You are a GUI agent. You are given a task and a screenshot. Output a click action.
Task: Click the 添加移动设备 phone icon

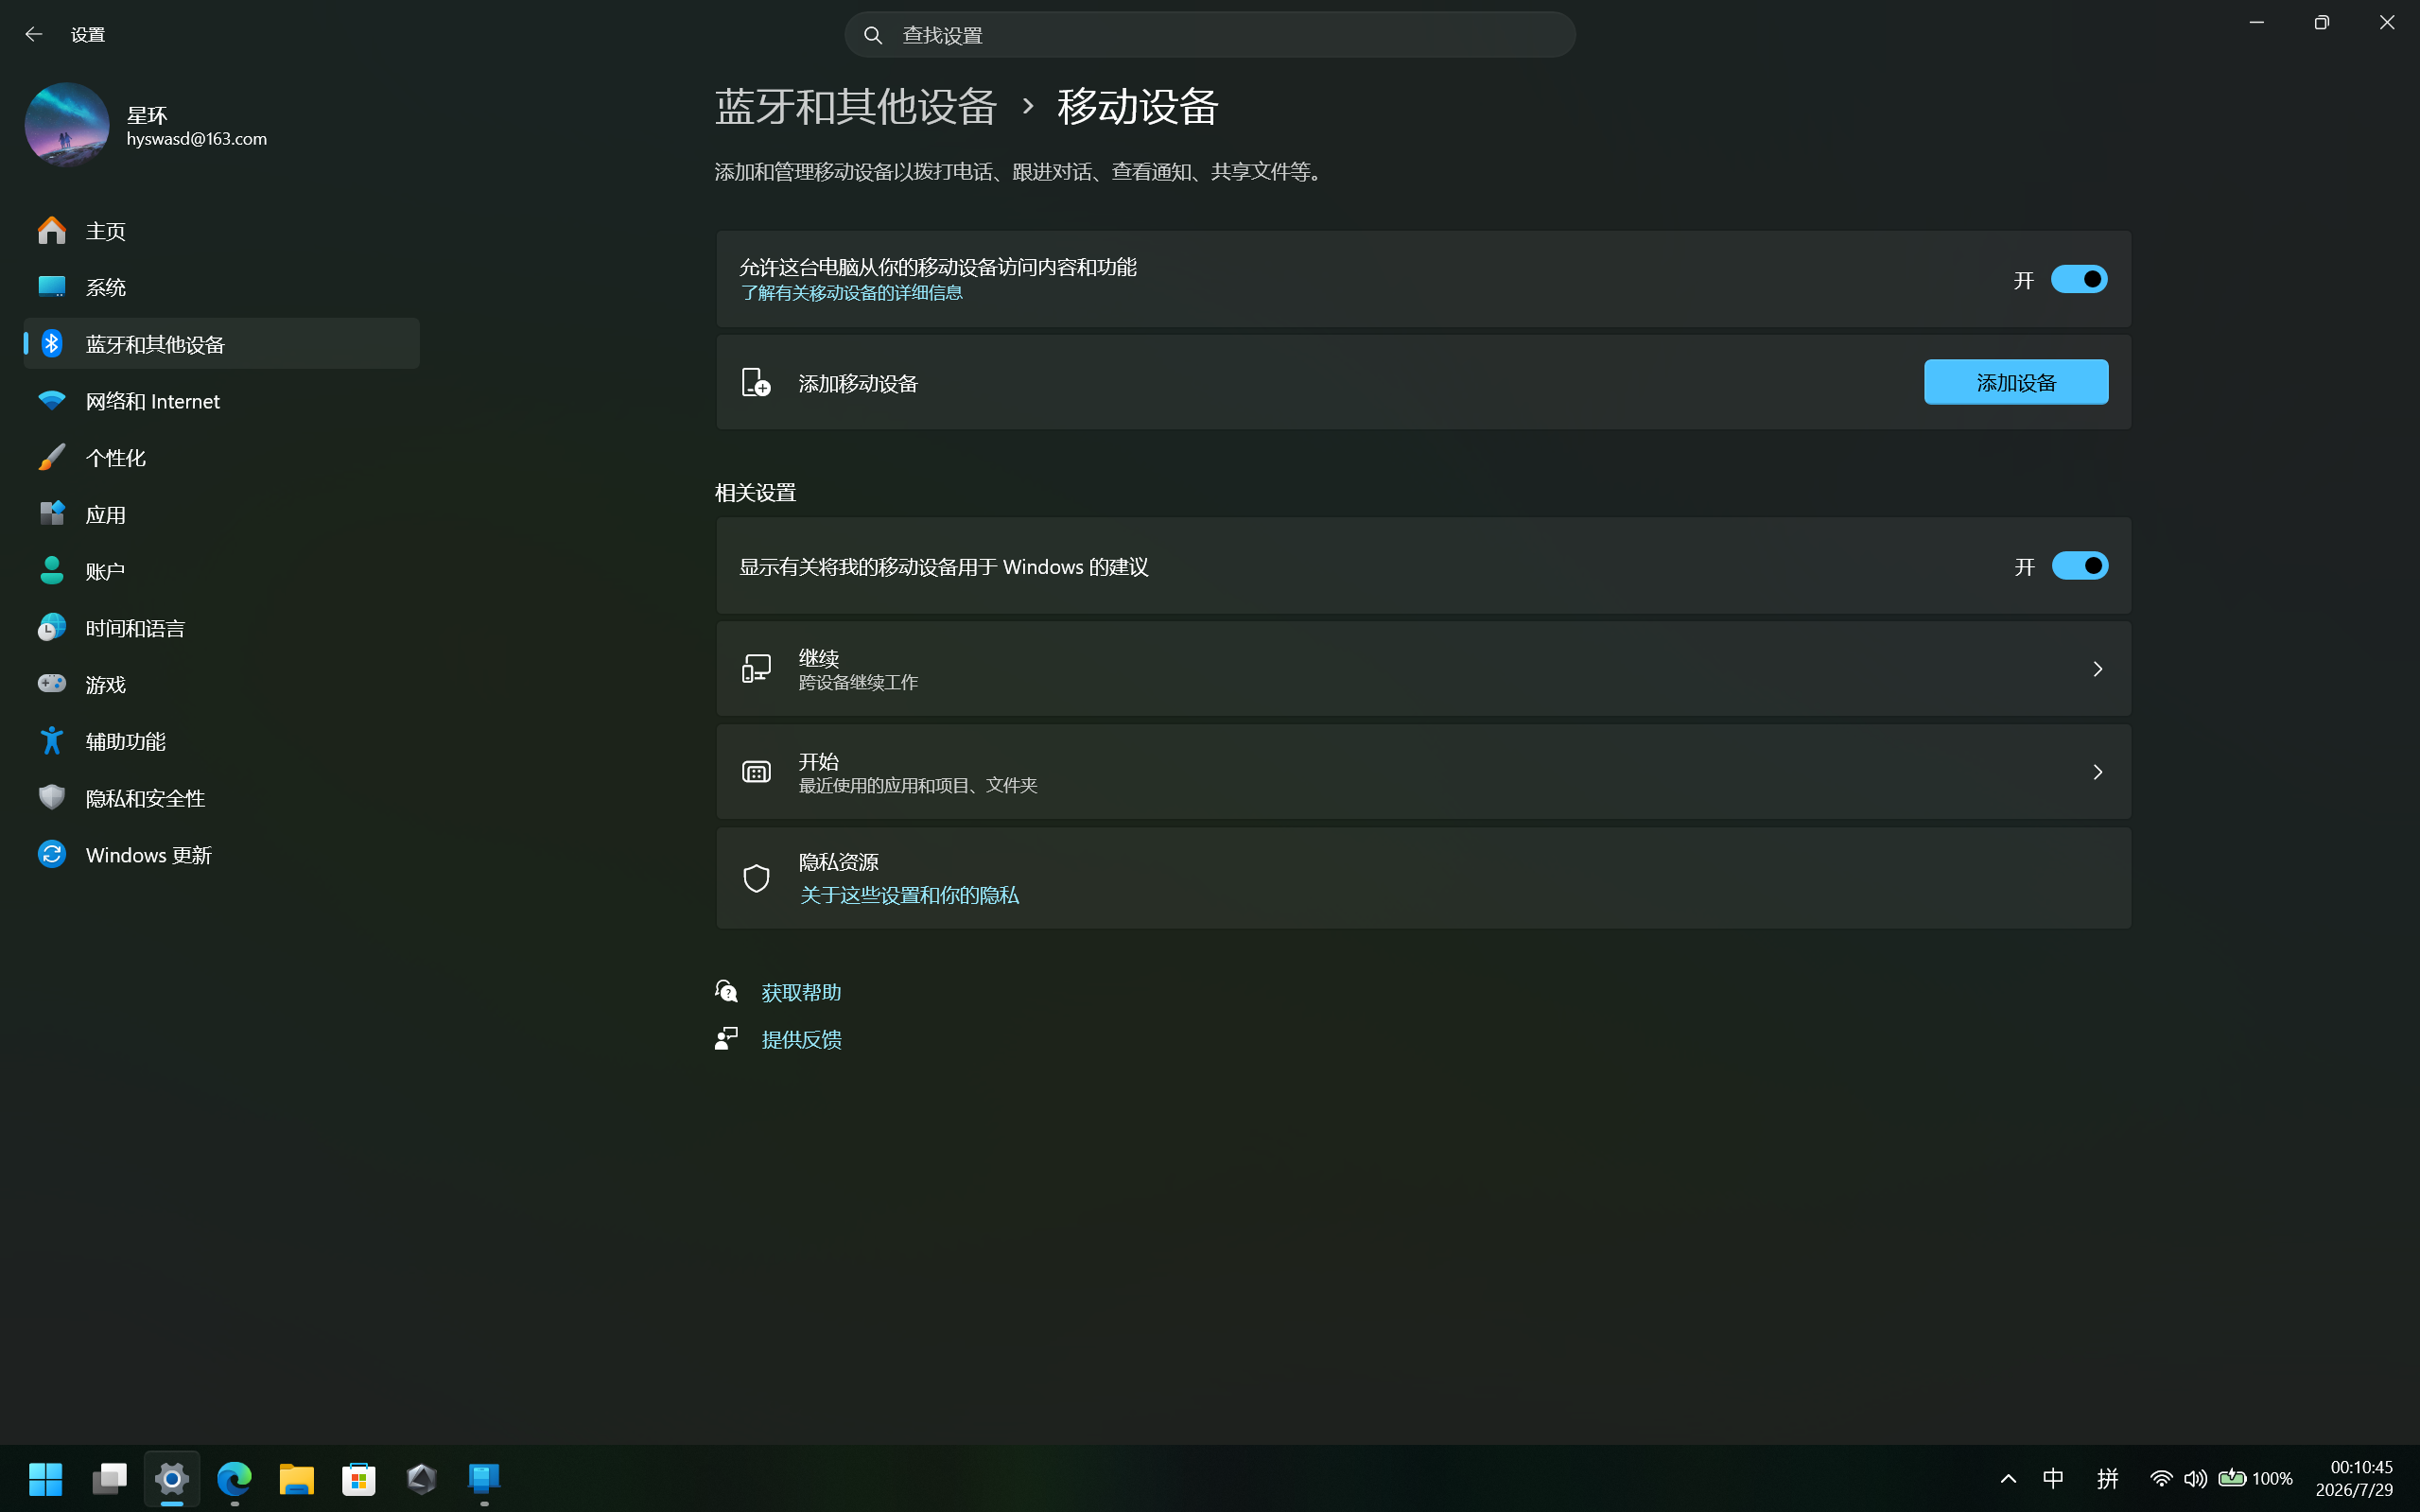tap(756, 382)
